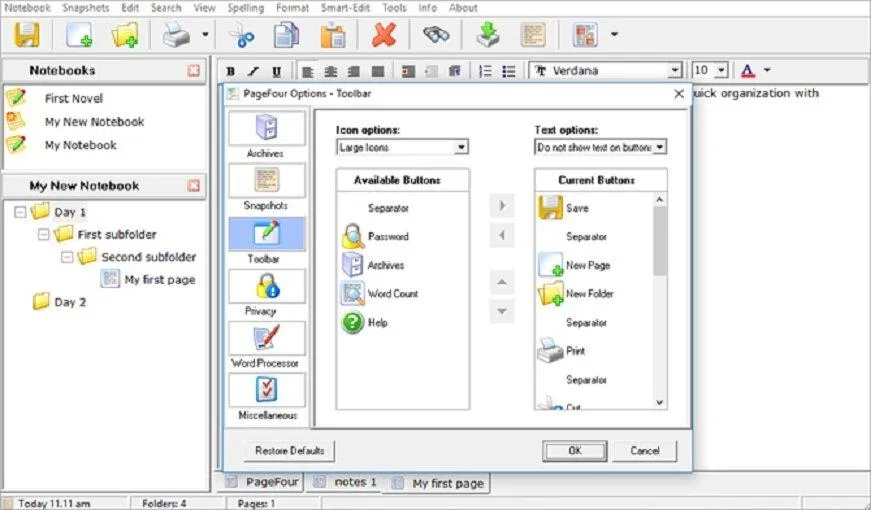Screen dimensions: 871x510
Task: Switch to the notes 1 tab
Action: point(346,482)
